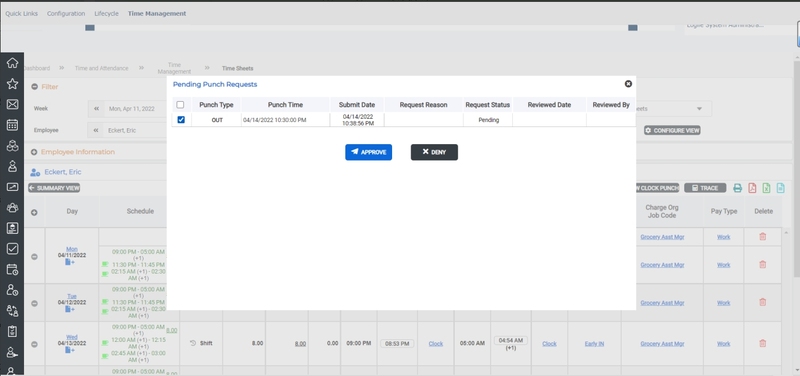Open the stacked cubes icon in the sidebar
Image resolution: width=800 pixels, height=376 pixels.
point(12,145)
